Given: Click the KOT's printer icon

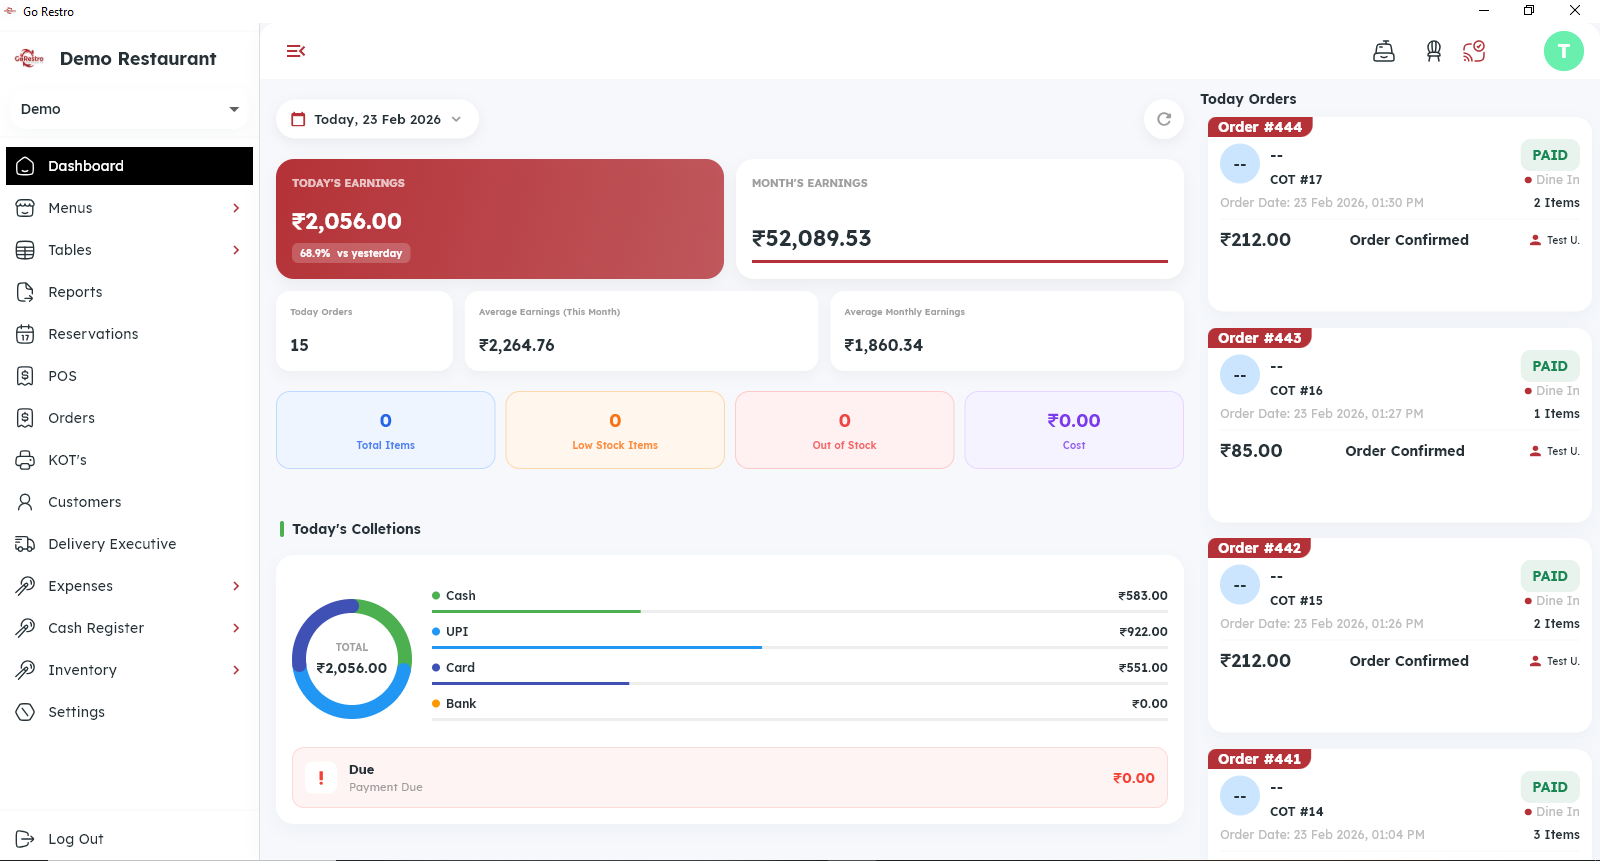Looking at the screenshot, I should tap(26, 460).
